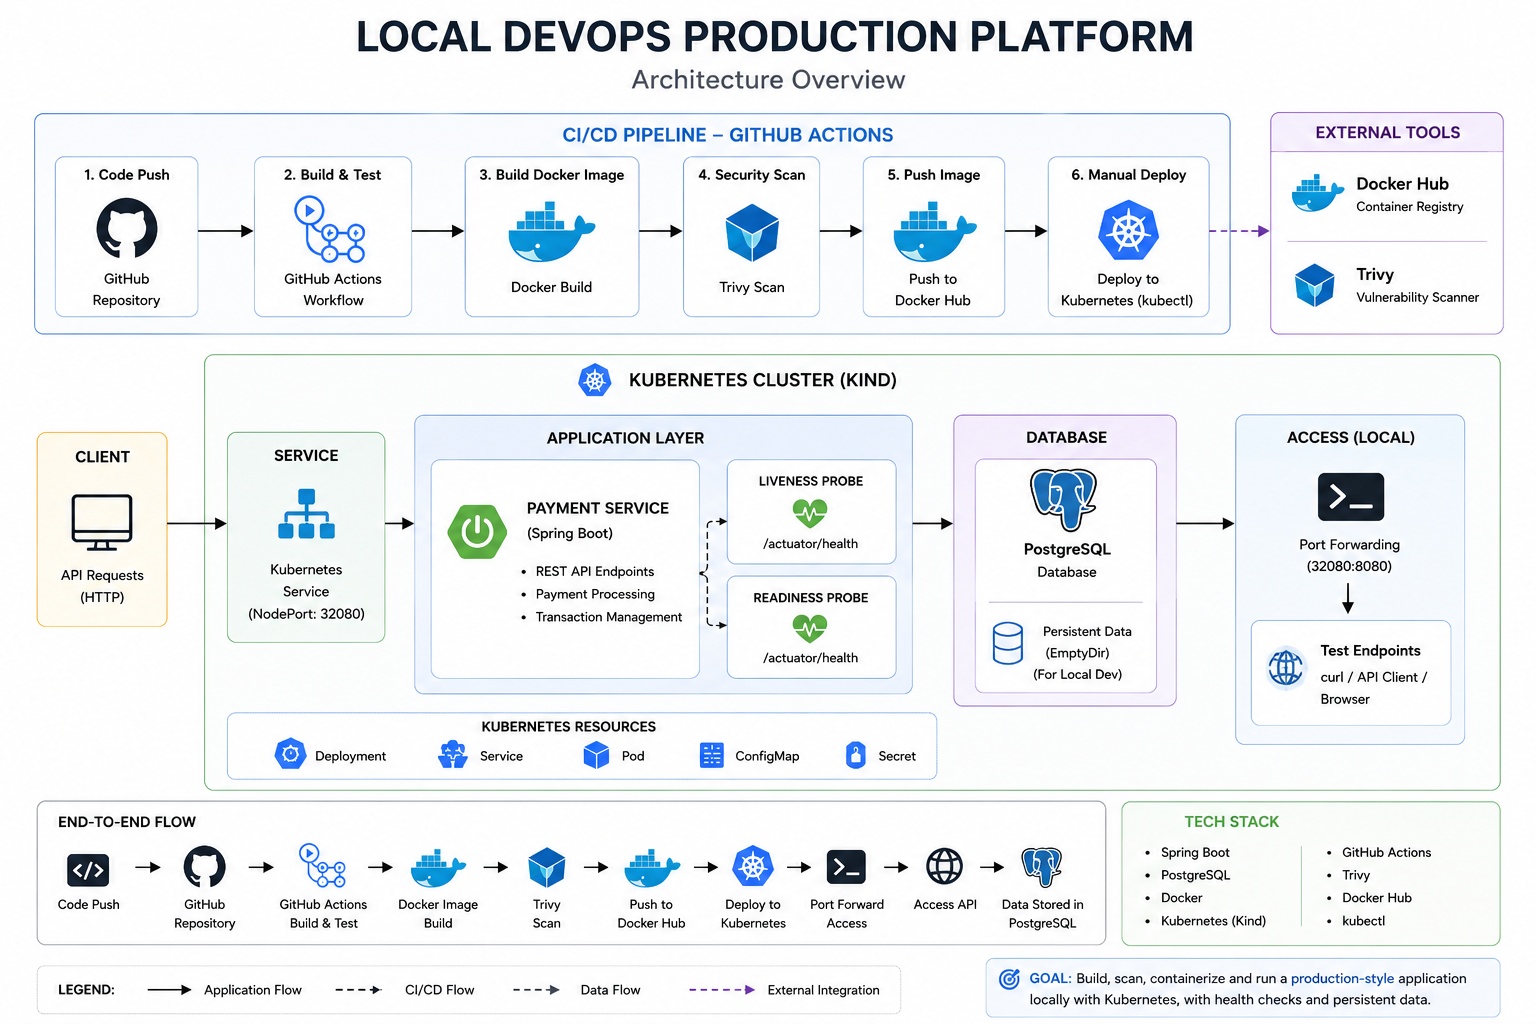
Task: Click the "production-style" highlighted text in GOAL
Action: (x=1342, y=979)
